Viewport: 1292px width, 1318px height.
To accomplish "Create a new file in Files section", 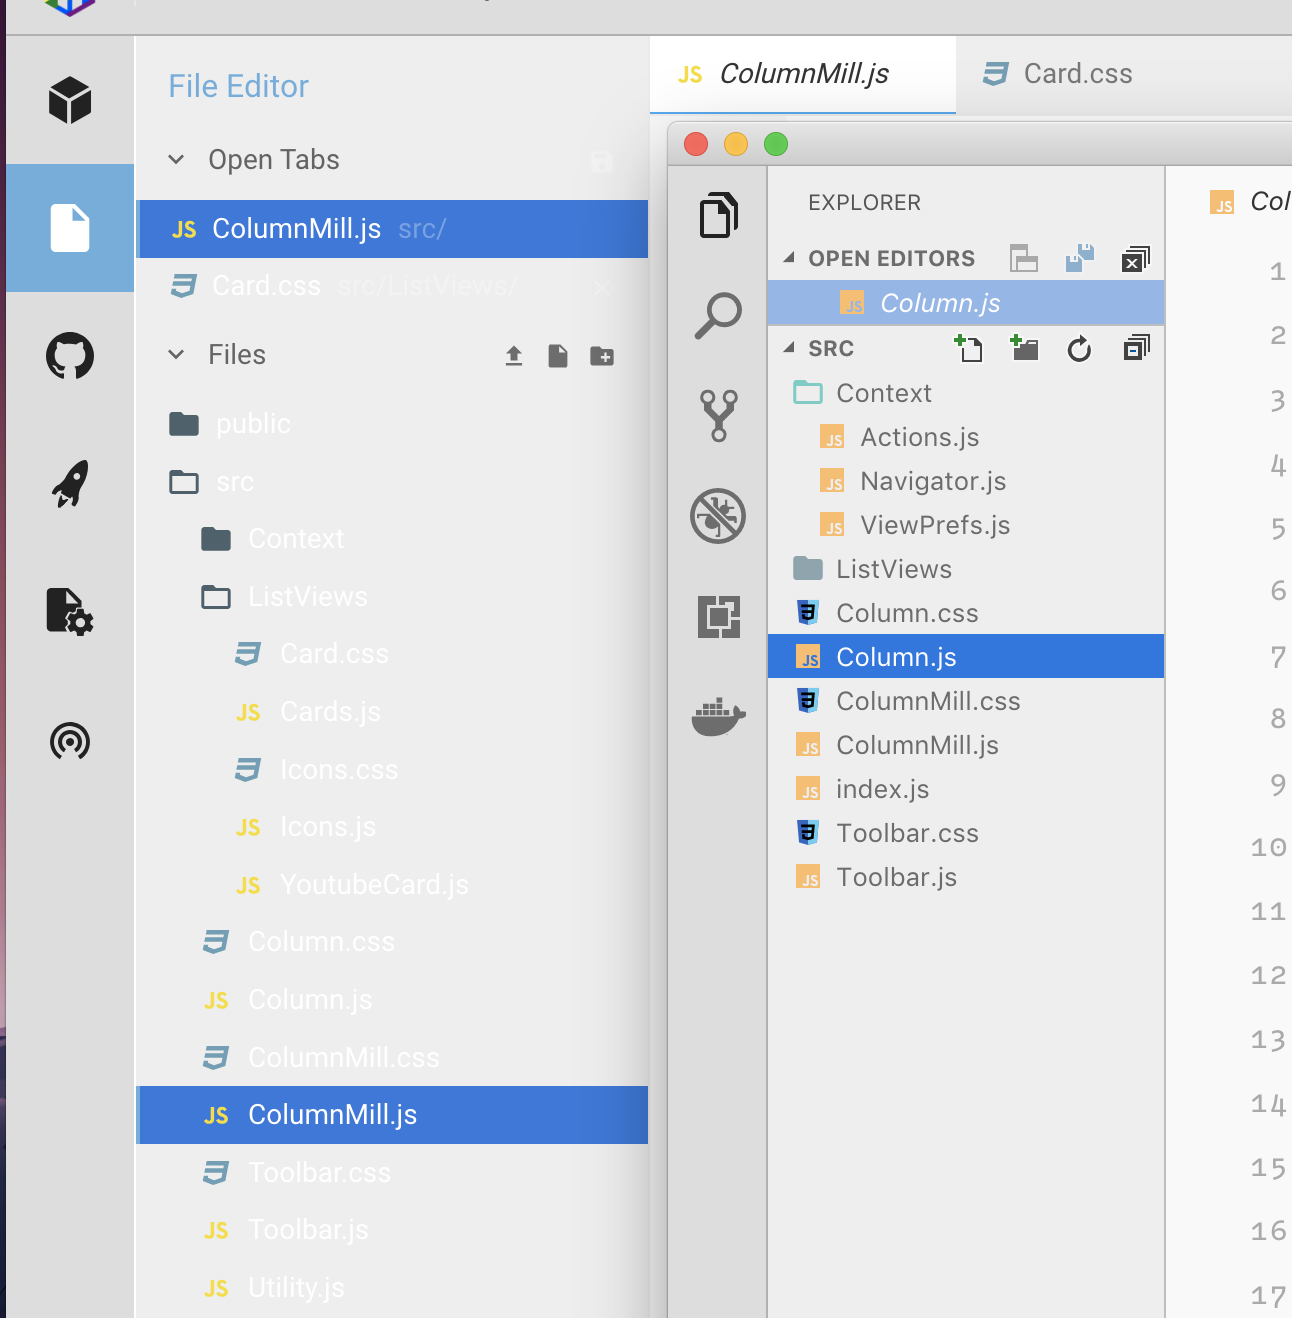I will tap(558, 356).
